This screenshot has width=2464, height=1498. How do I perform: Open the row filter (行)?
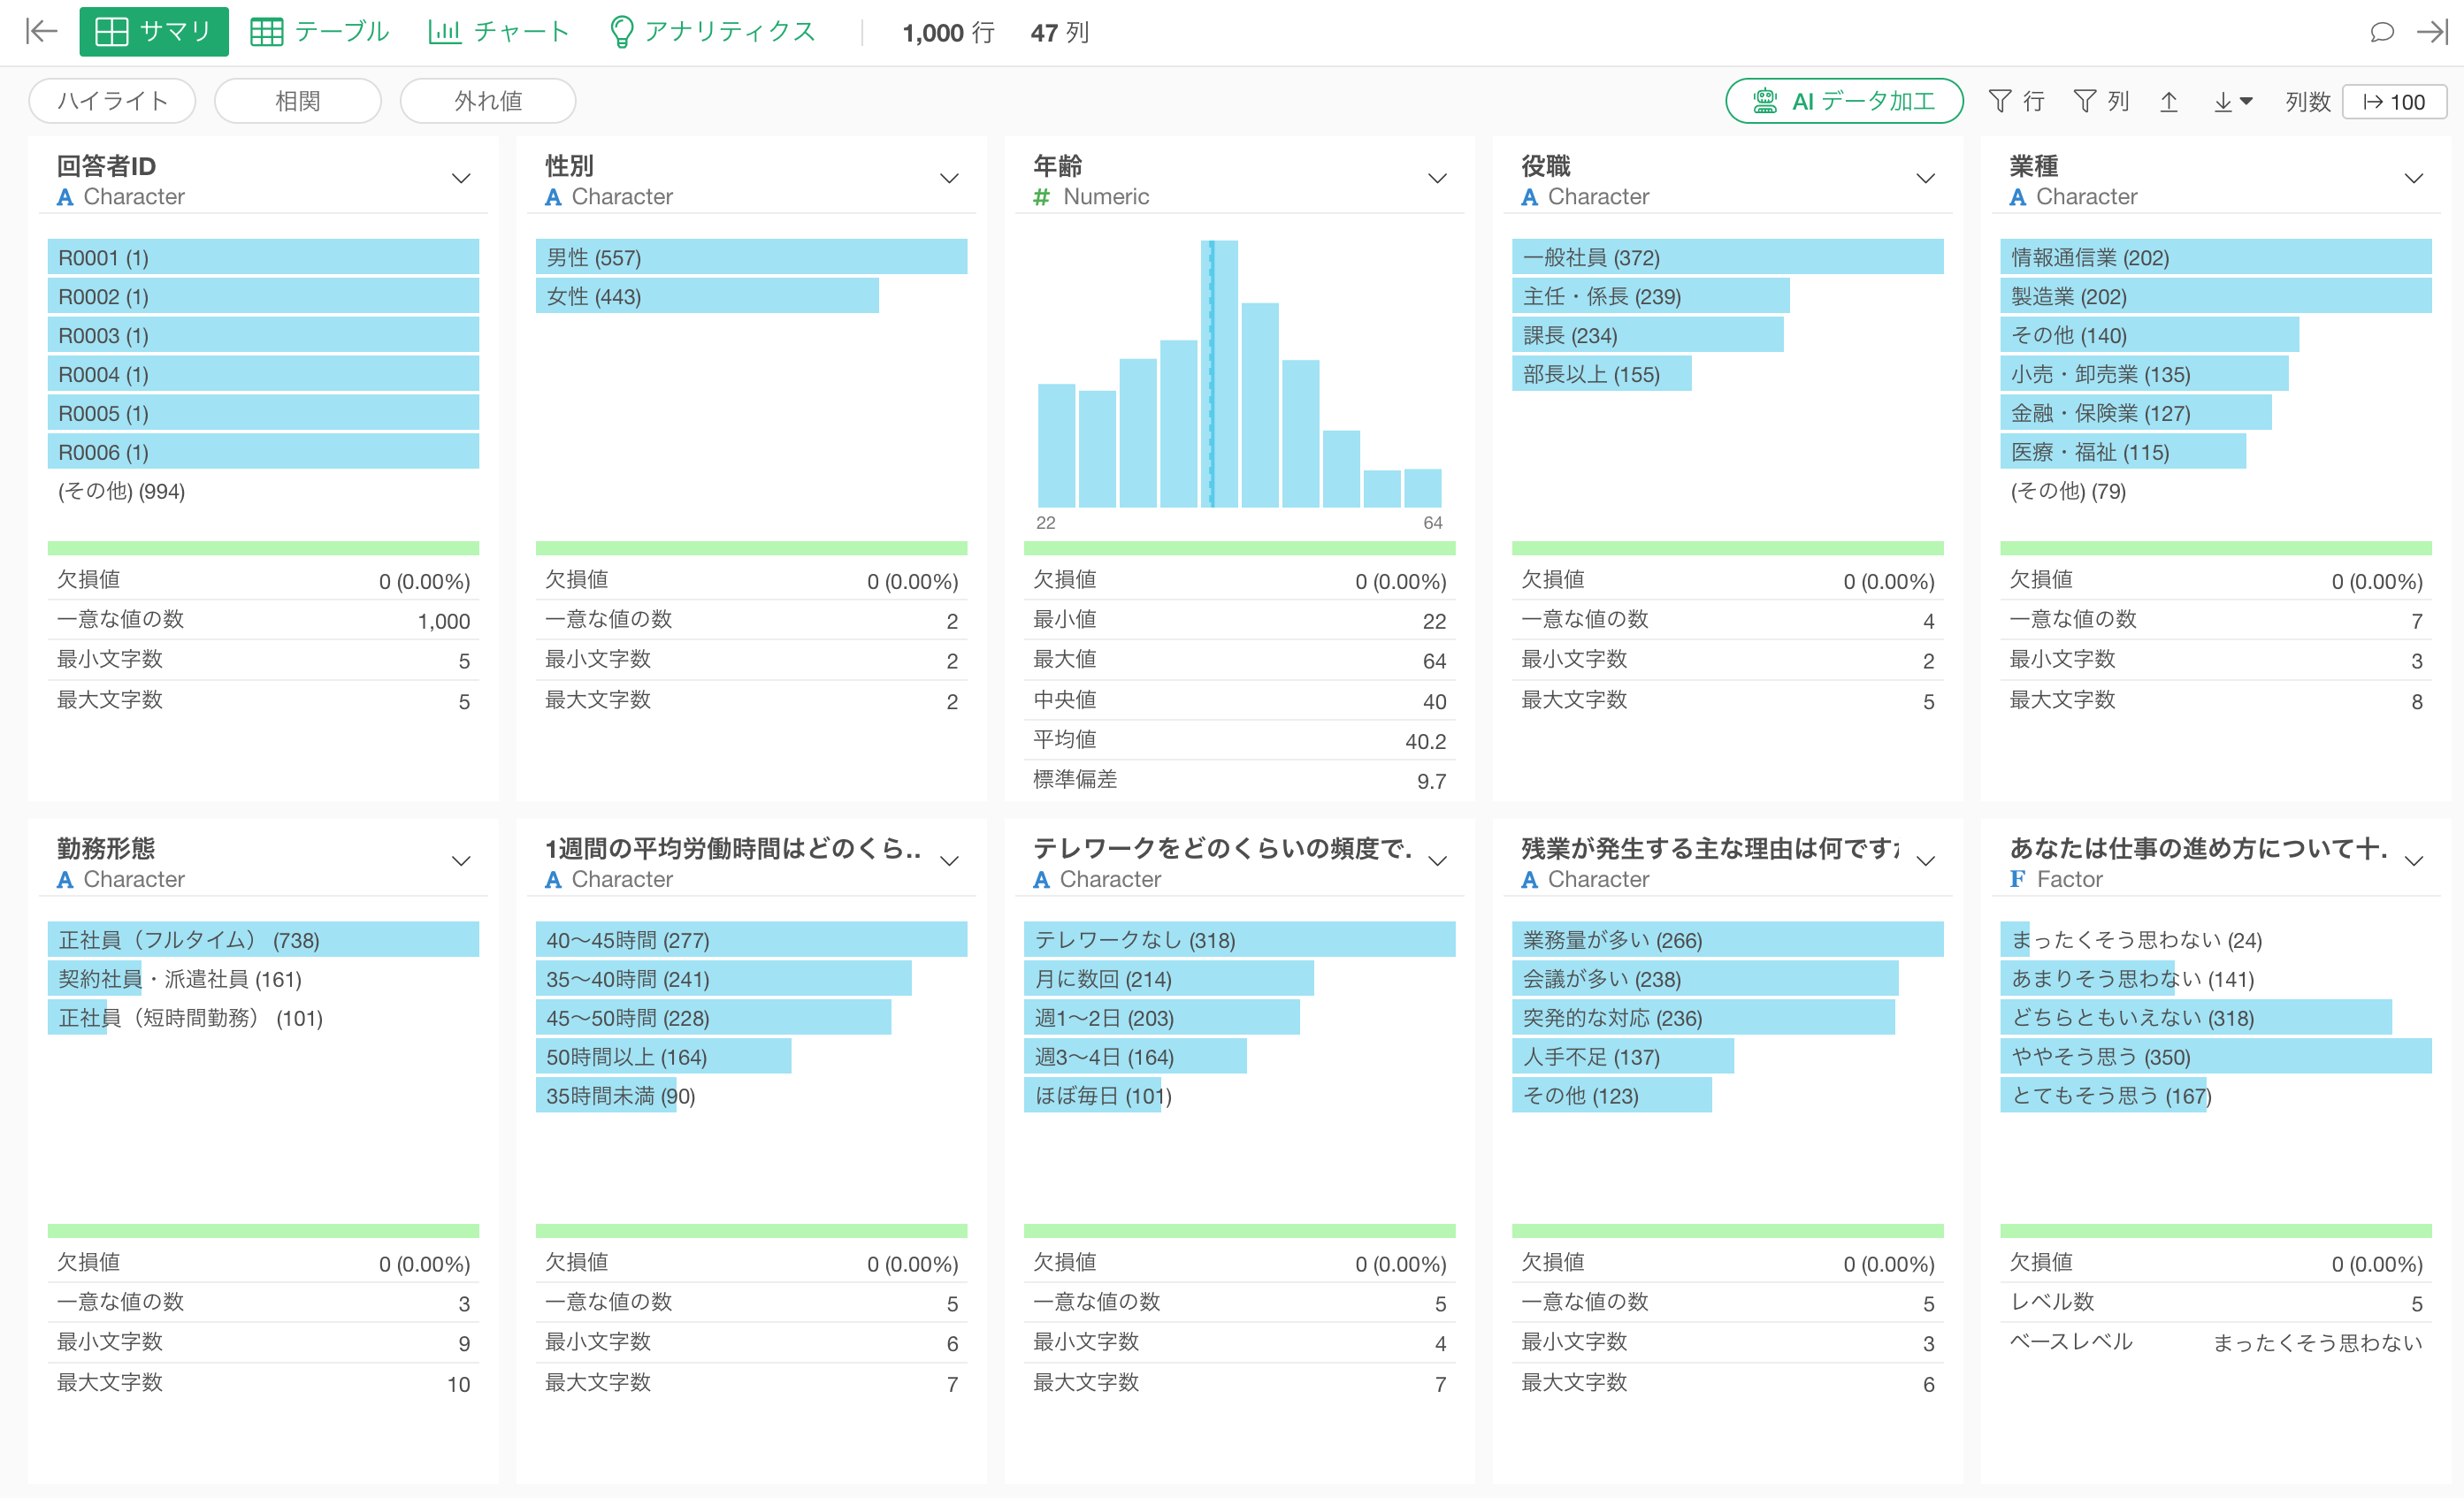(2016, 101)
